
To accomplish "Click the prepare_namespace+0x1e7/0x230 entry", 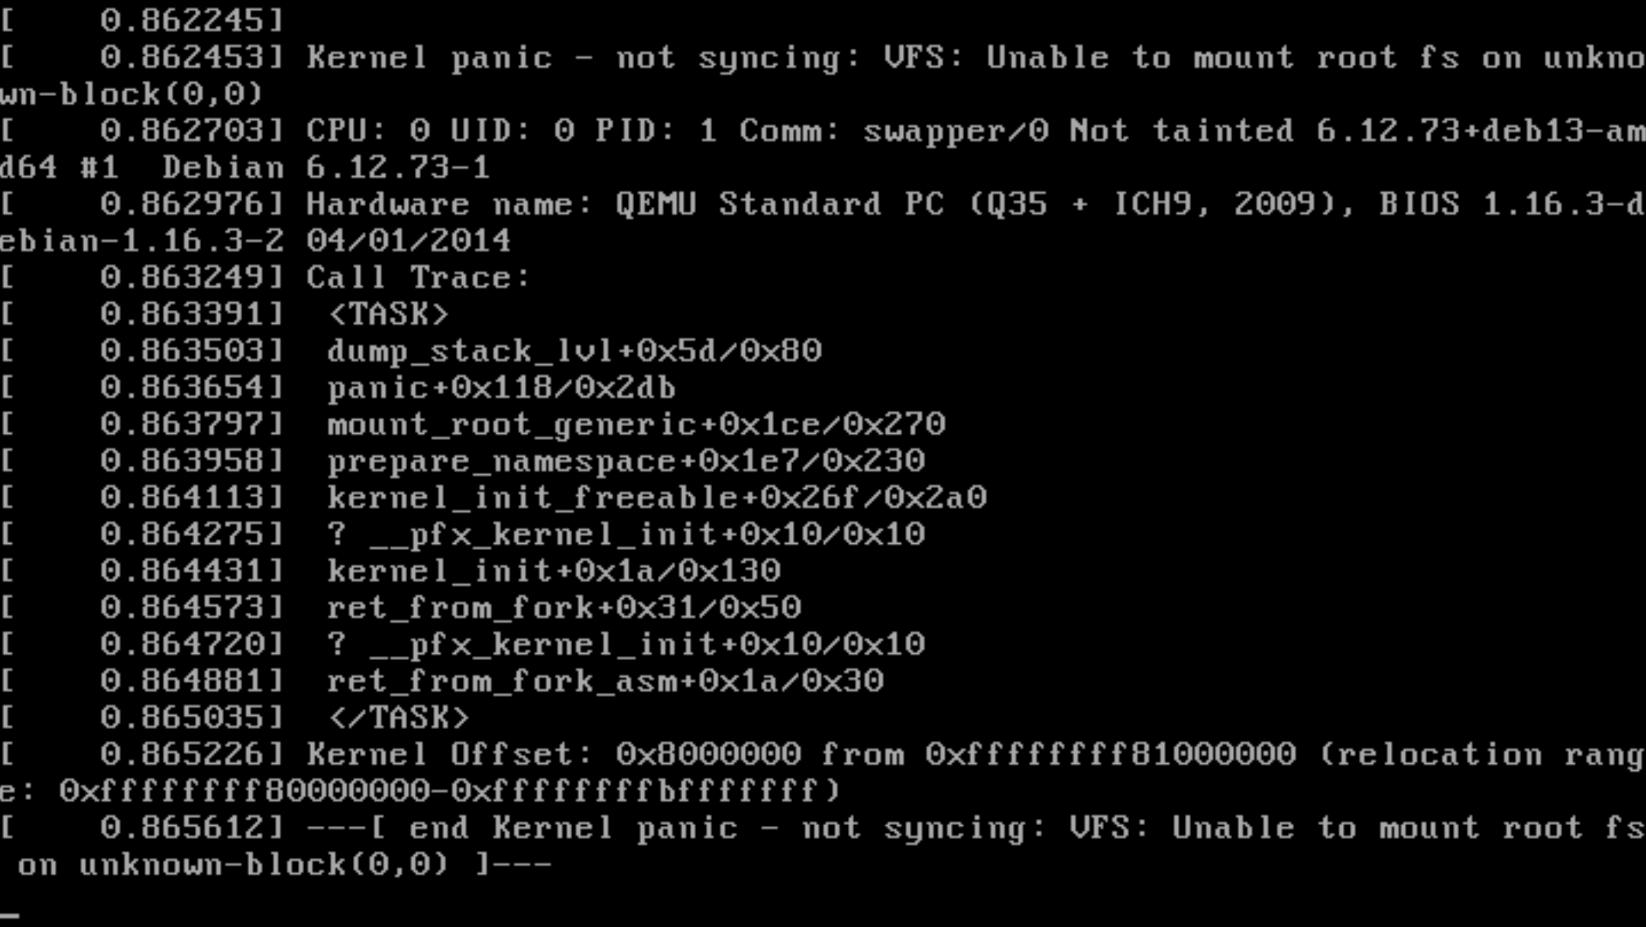I will 626,461.
